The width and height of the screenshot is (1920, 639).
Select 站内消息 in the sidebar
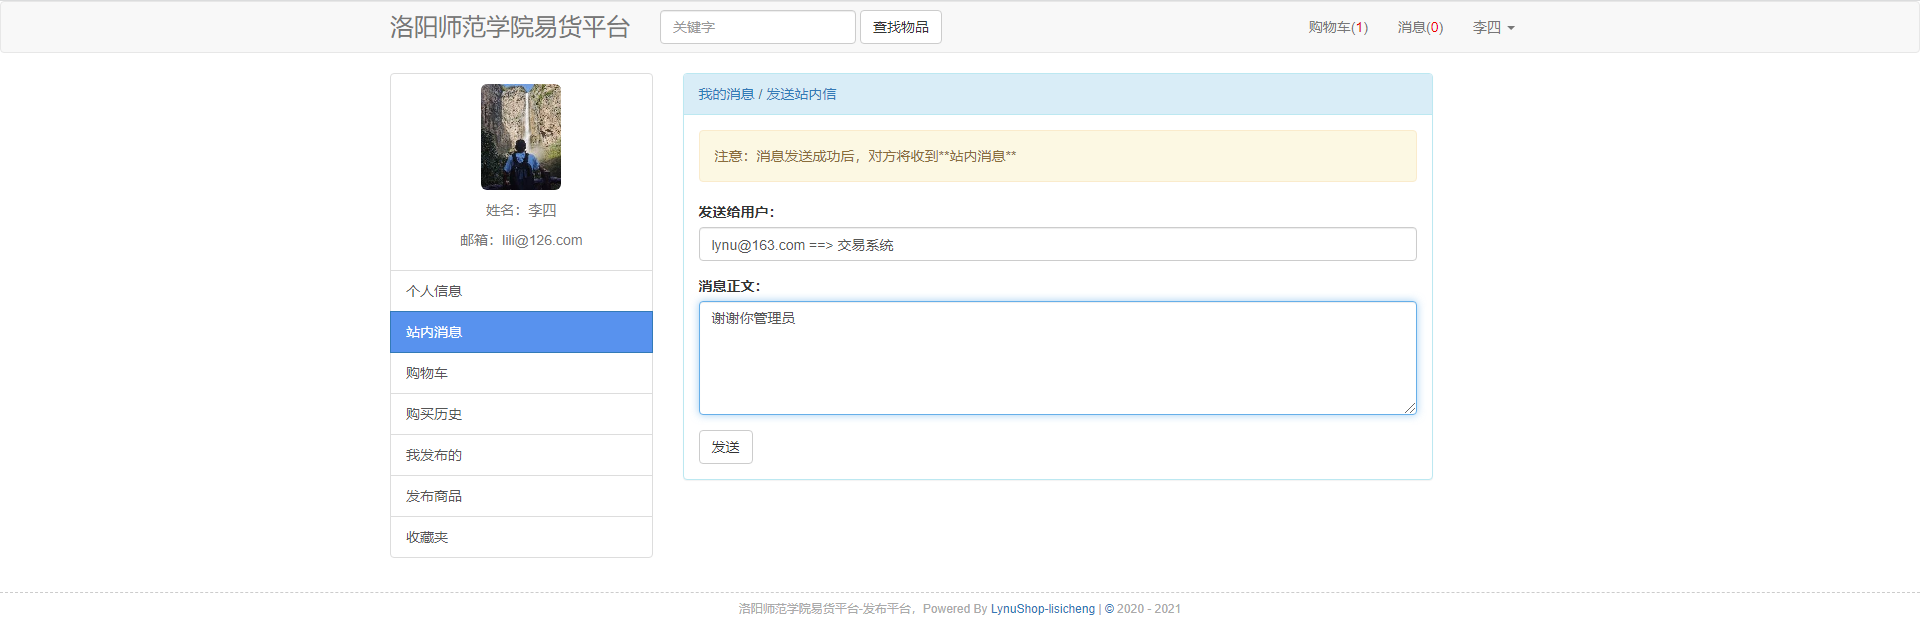coord(521,332)
